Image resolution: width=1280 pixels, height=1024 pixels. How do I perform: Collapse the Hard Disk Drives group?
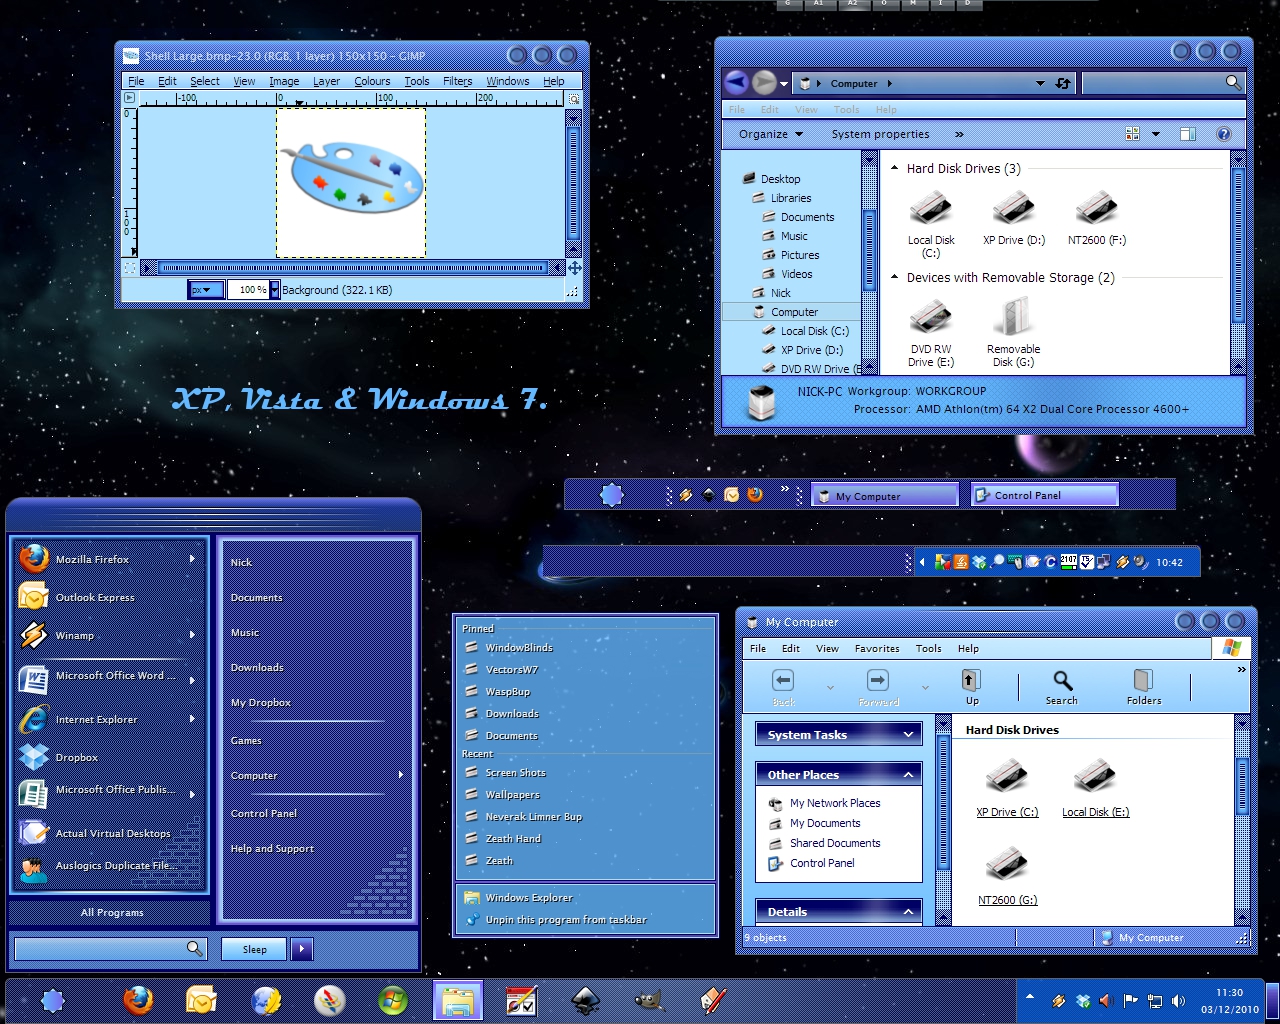pos(895,169)
